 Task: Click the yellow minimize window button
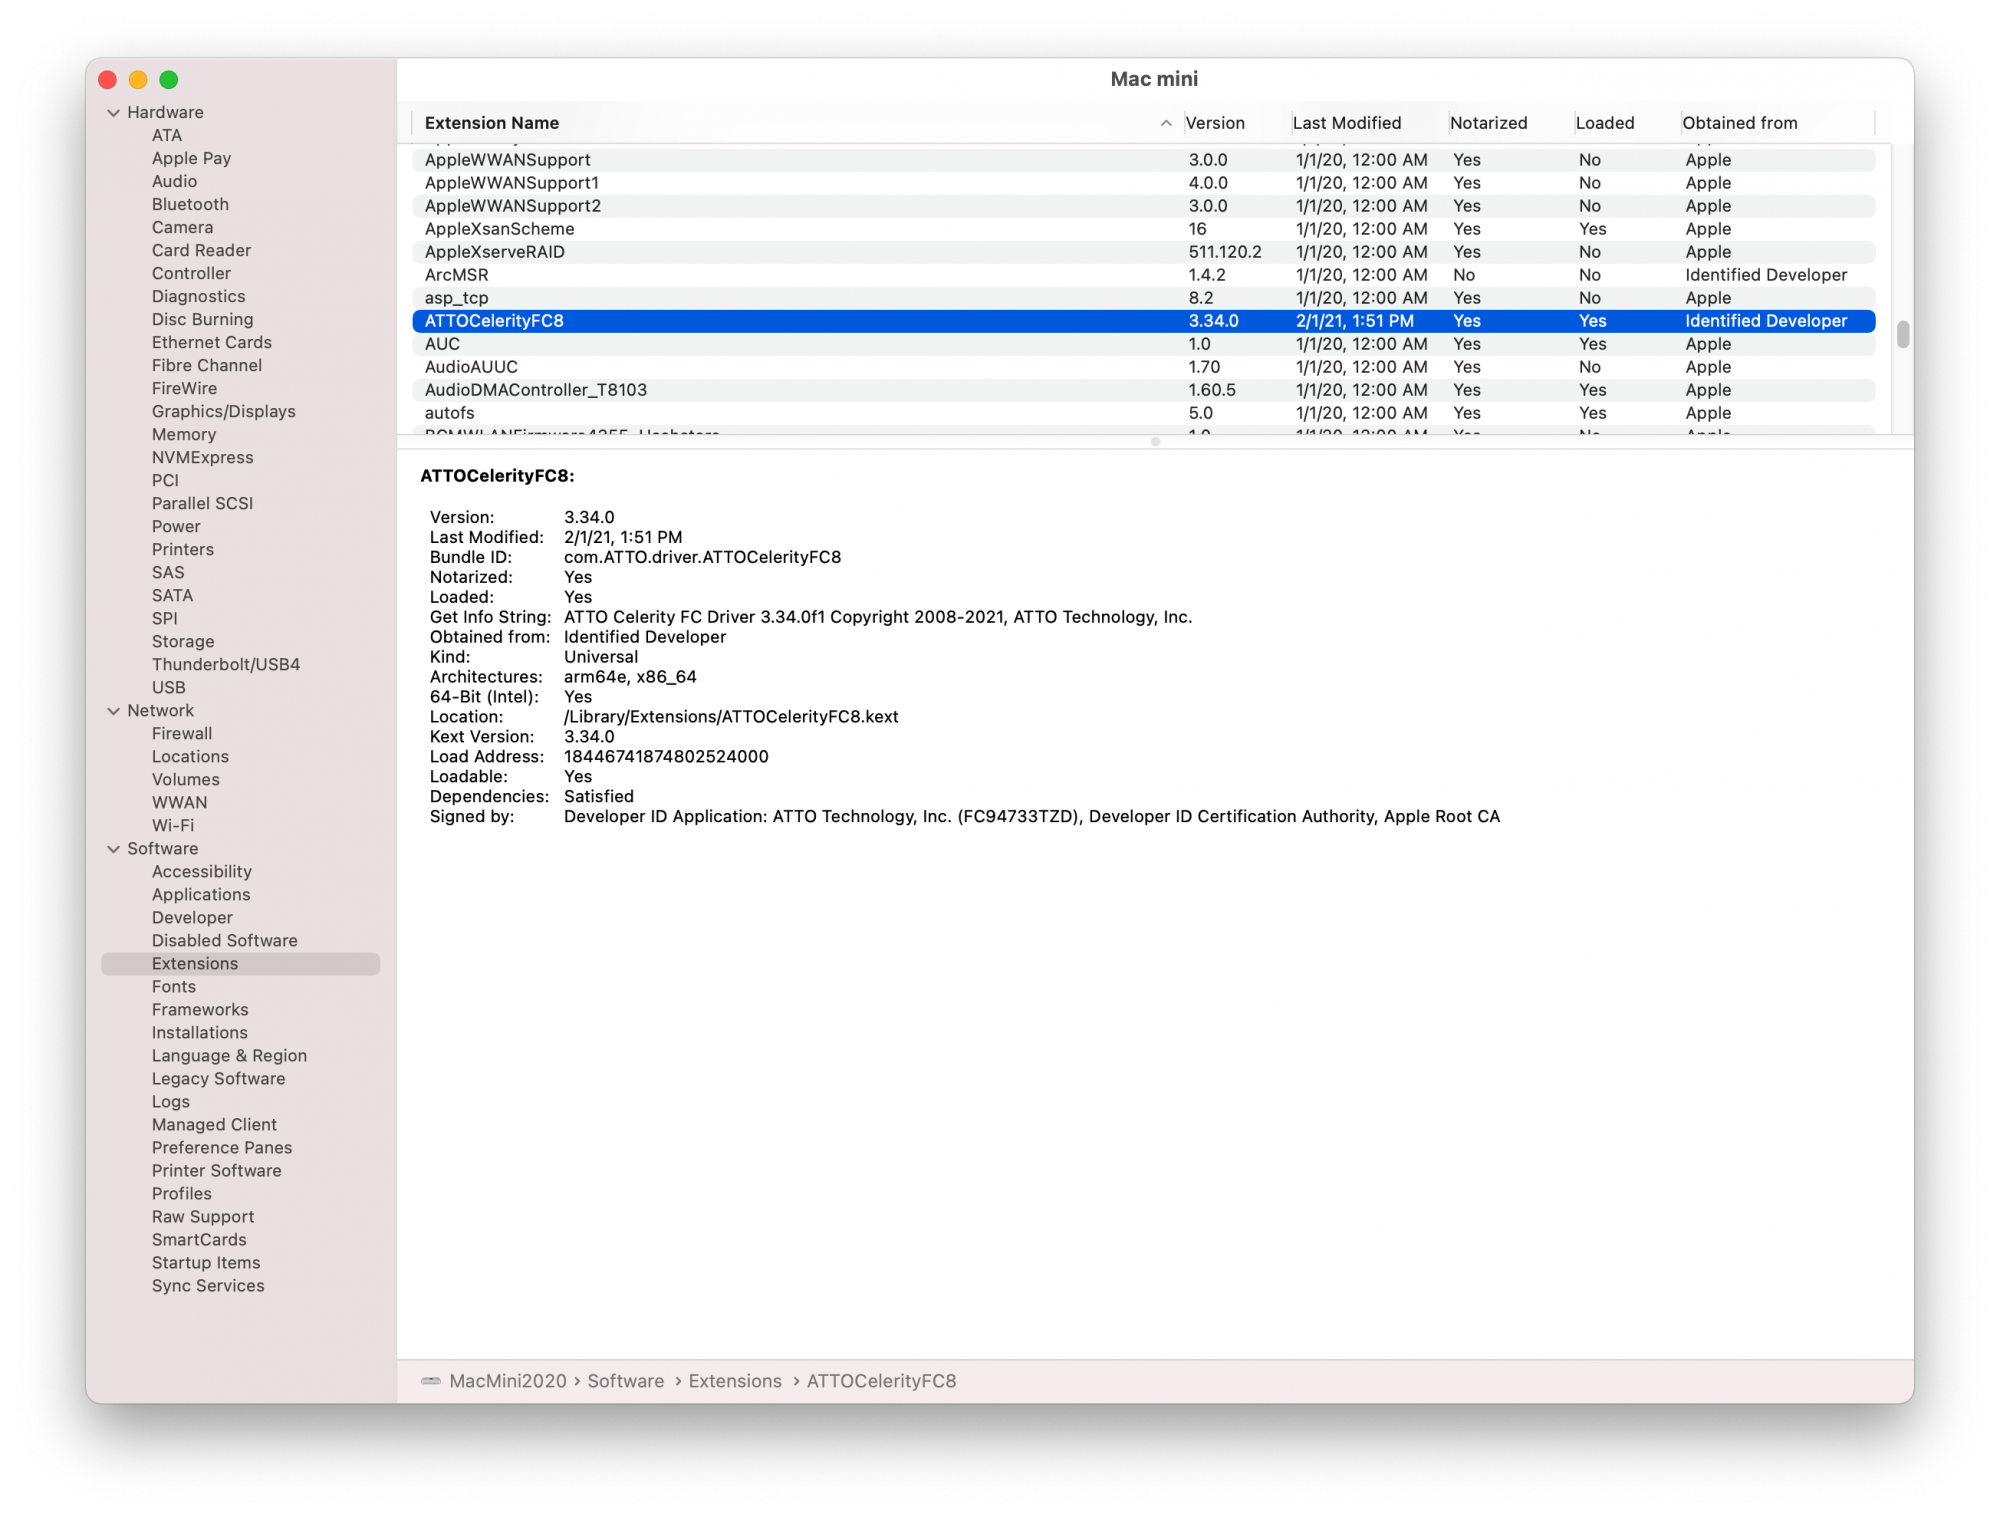pos(138,80)
